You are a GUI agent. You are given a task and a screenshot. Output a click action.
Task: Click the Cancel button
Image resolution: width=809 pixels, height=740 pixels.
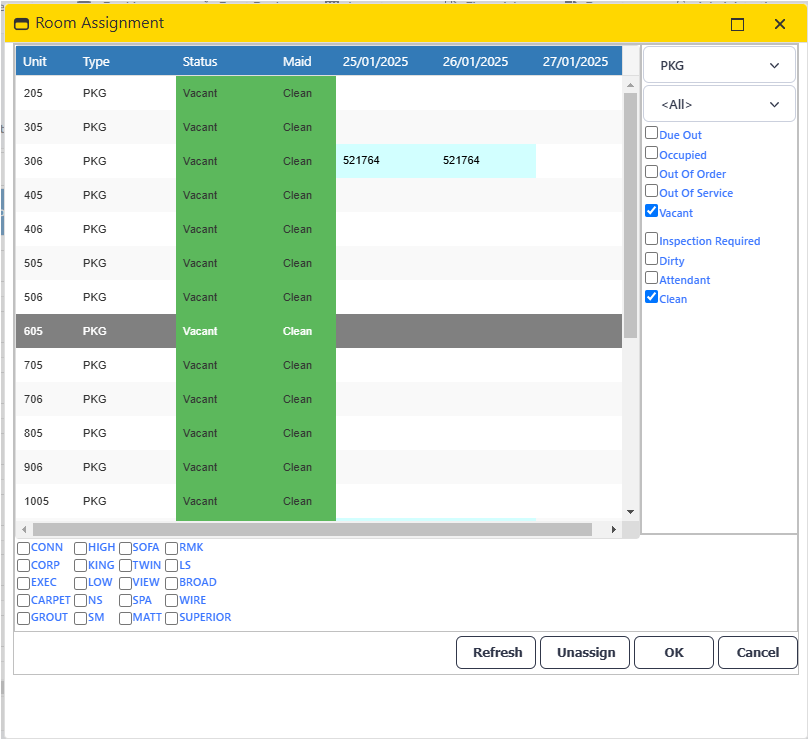(757, 653)
